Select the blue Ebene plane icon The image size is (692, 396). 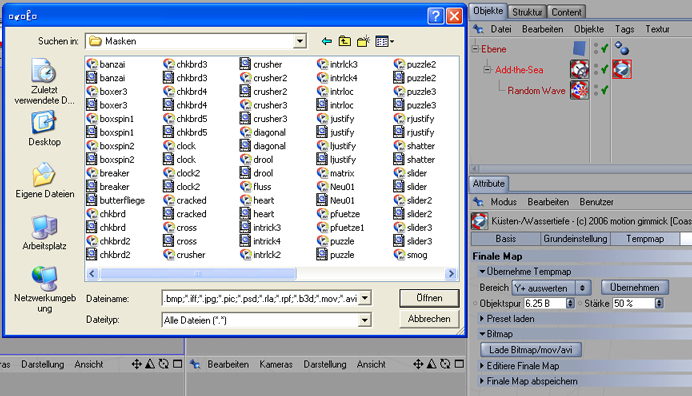pos(579,49)
